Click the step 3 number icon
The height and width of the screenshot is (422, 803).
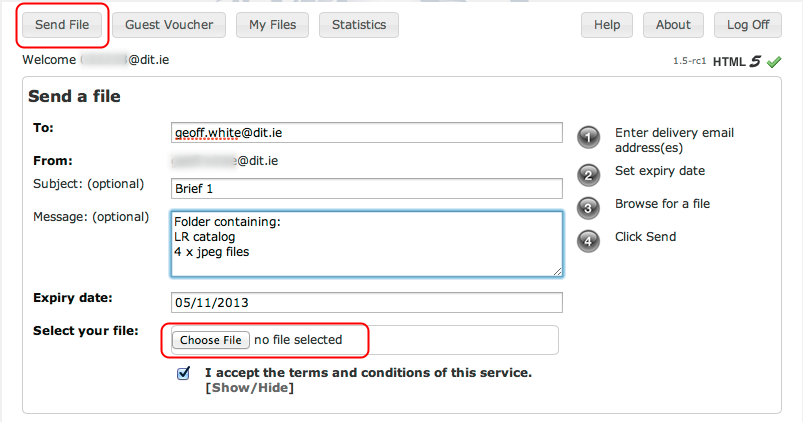(589, 208)
